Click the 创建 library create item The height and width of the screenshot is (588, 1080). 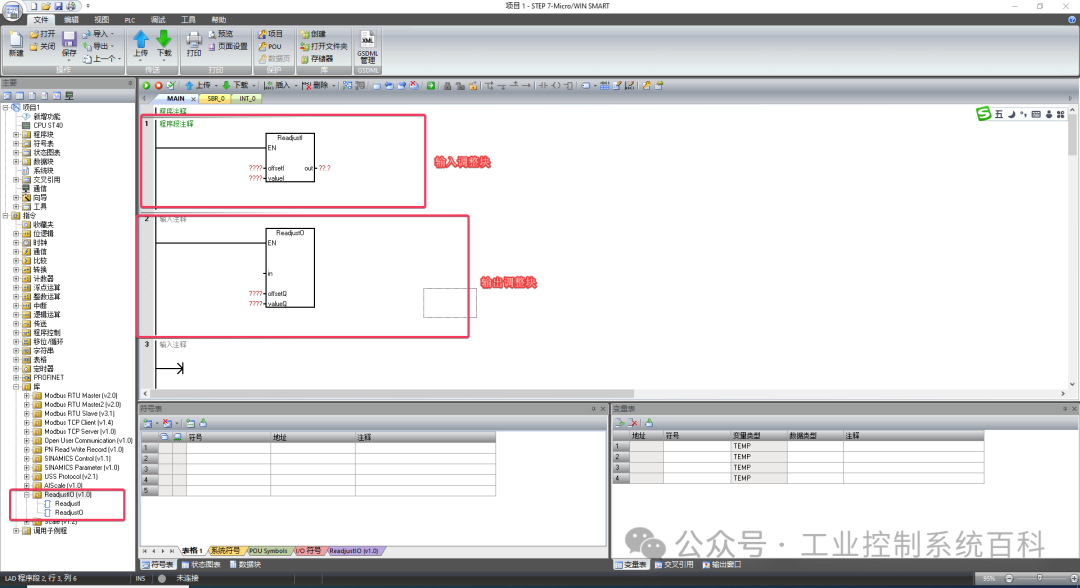point(313,34)
